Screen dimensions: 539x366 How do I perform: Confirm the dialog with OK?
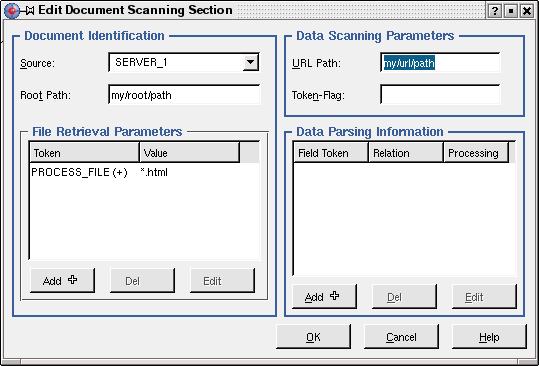[x=314, y=337]
